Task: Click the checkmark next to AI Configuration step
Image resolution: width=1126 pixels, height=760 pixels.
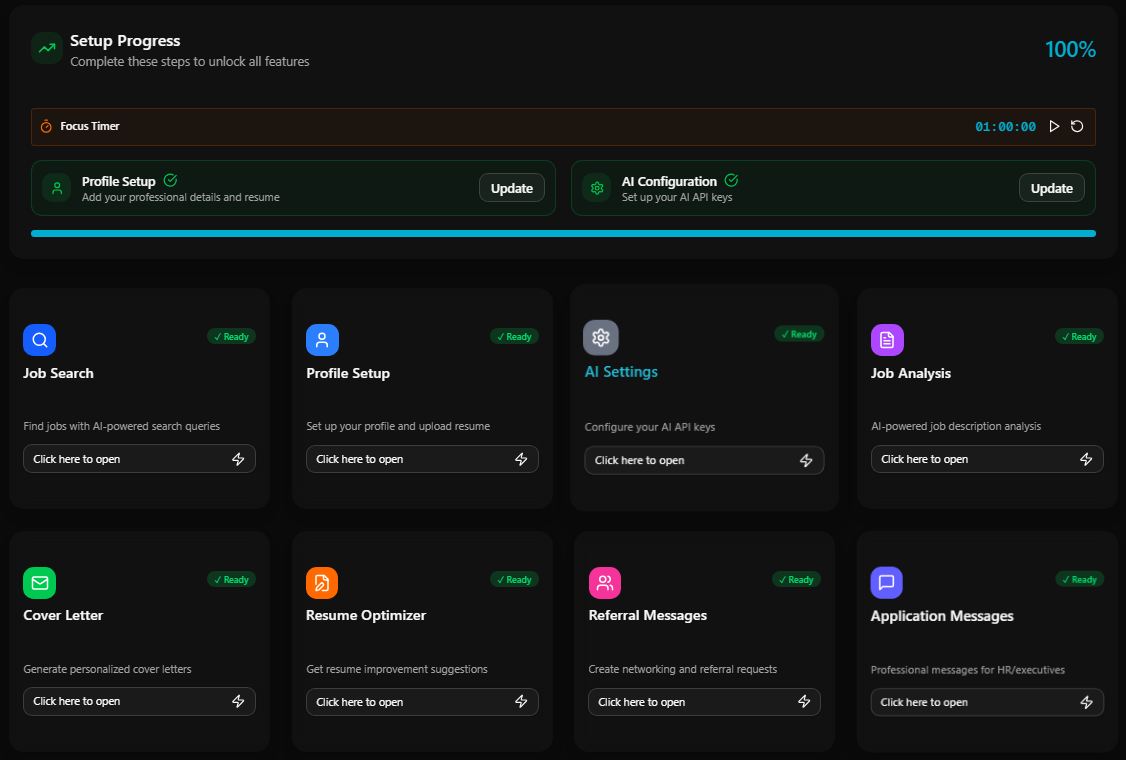Action: [x=731, y=180]
